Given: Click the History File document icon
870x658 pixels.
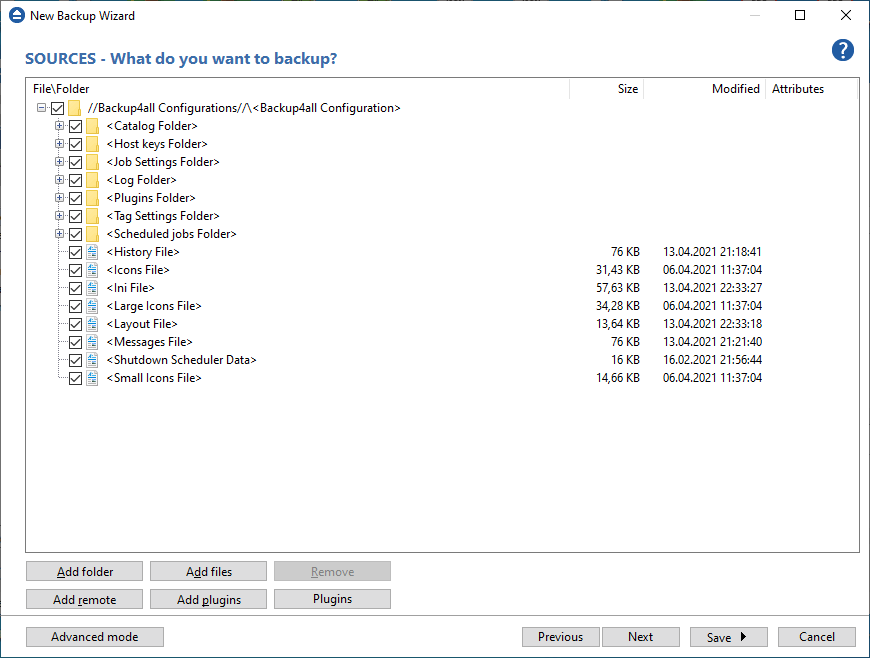Looking at the screenshot, I should click(x=93, y=252).
